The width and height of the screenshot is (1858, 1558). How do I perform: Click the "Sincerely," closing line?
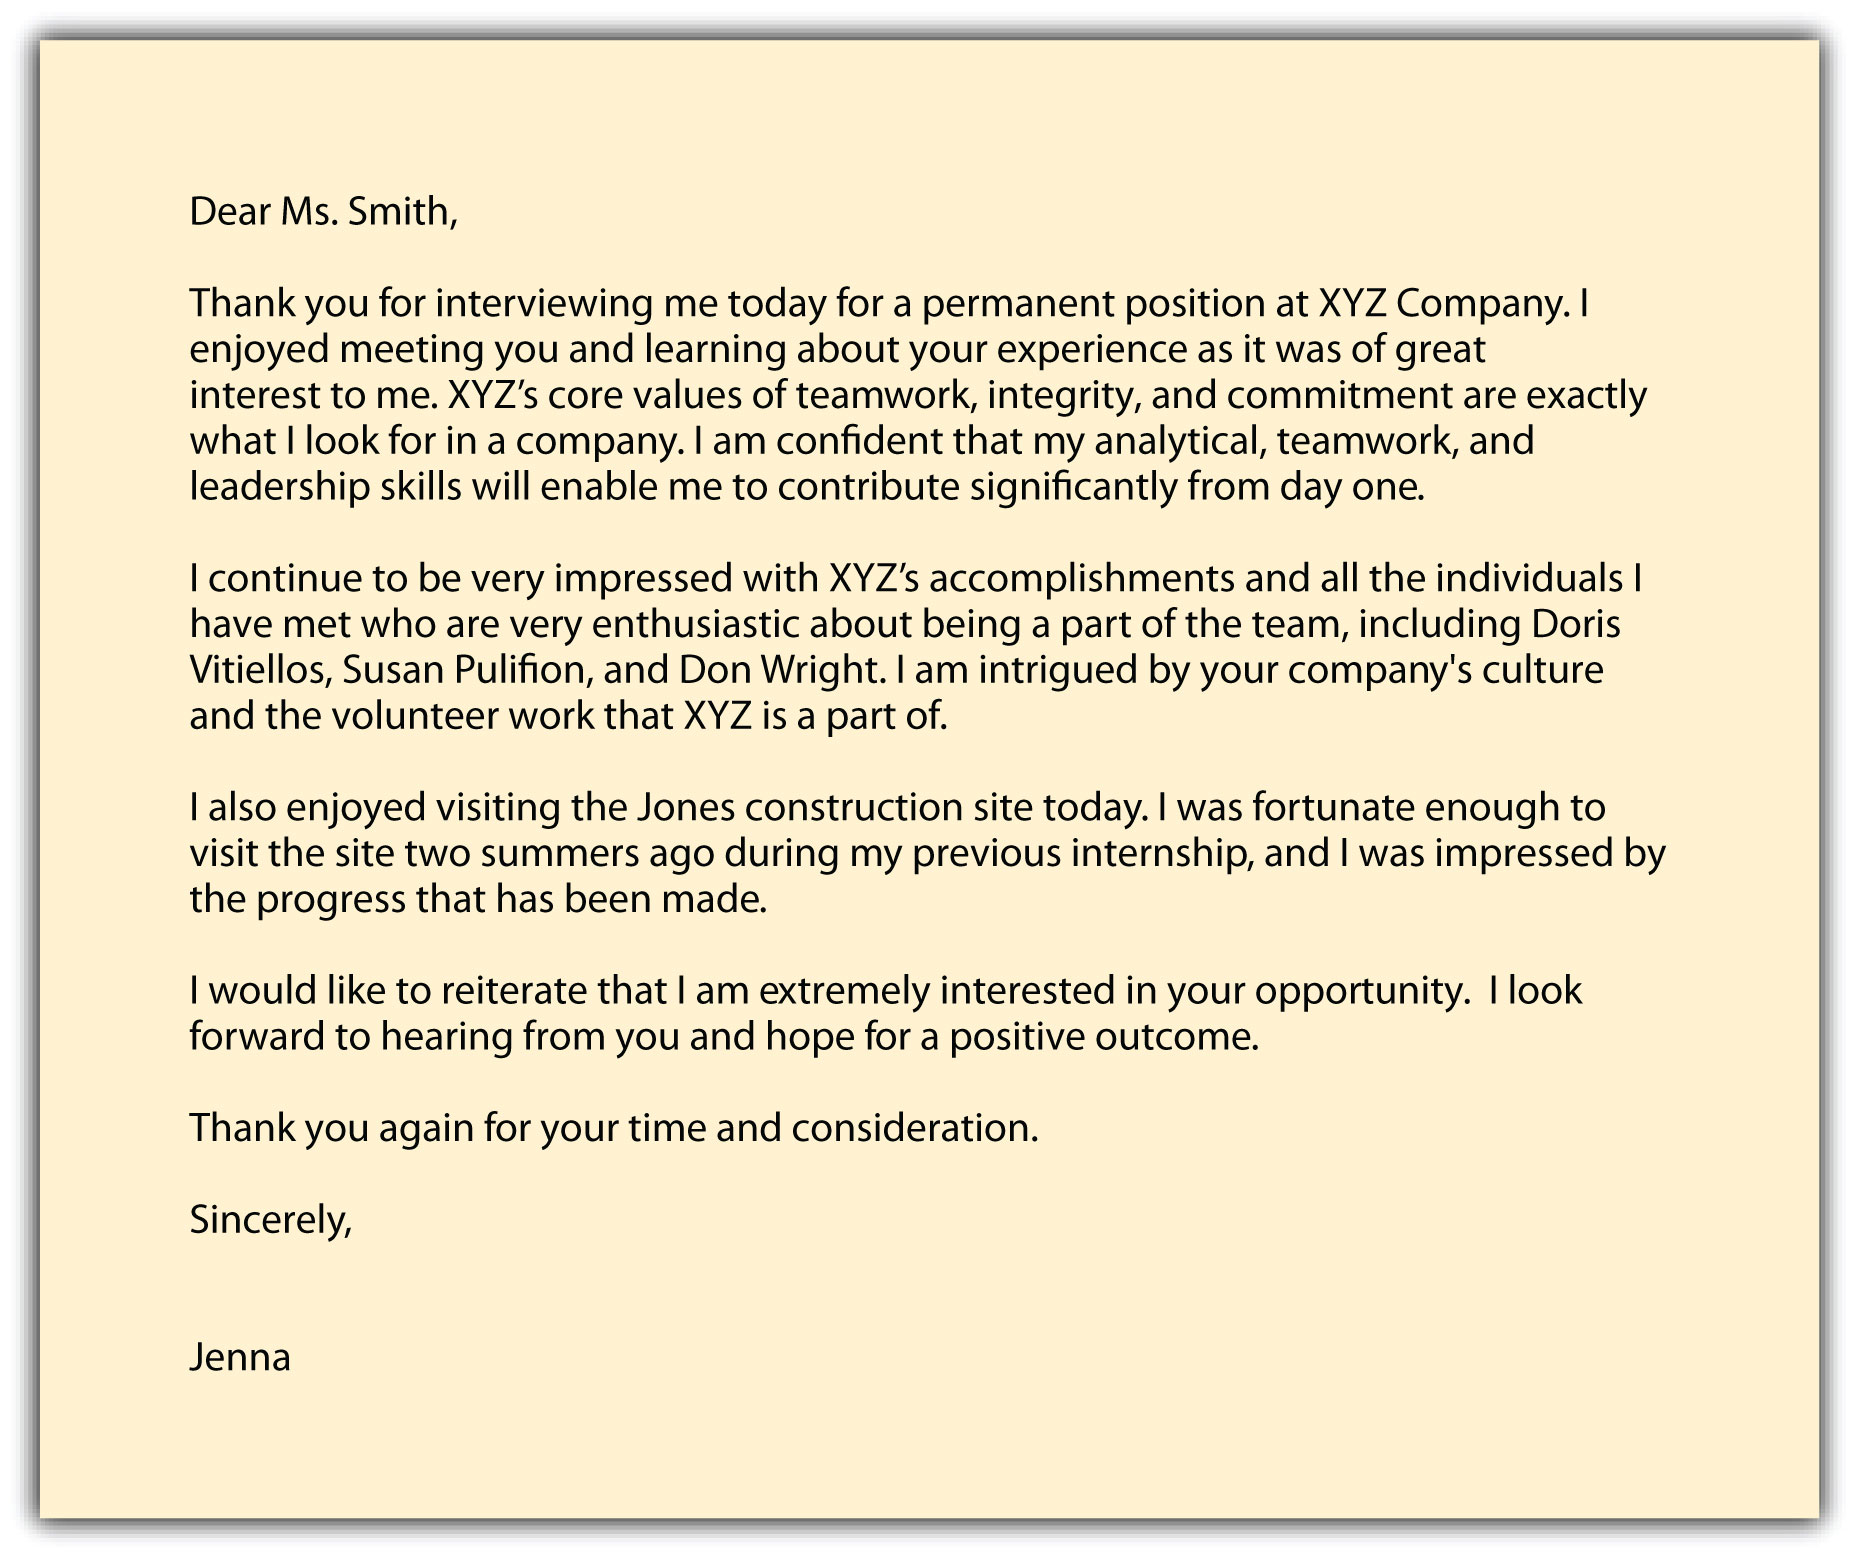pos(270,1220)
